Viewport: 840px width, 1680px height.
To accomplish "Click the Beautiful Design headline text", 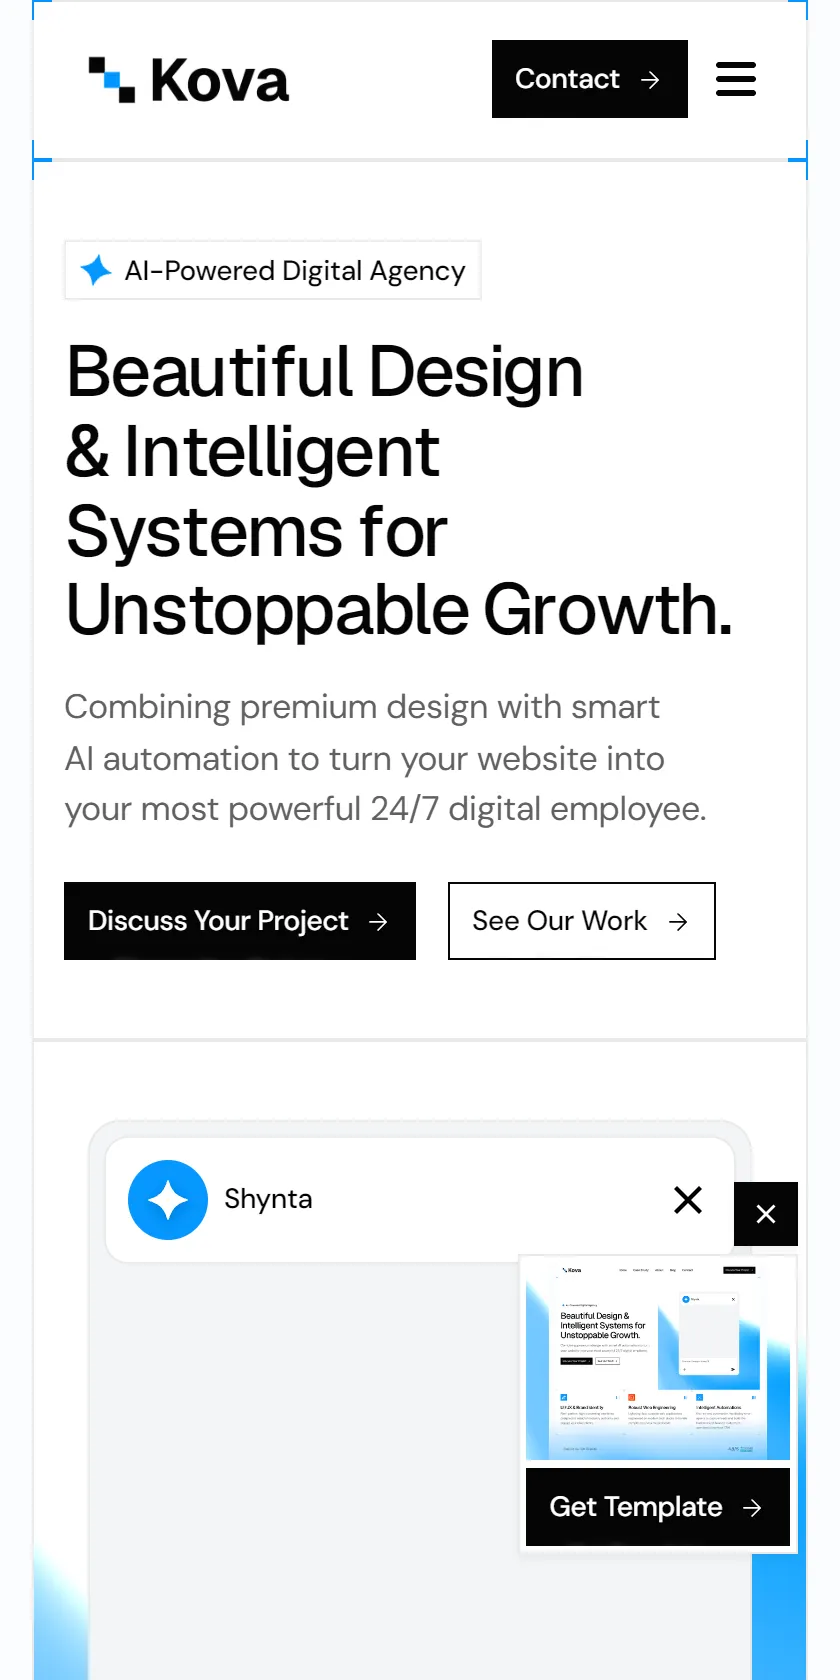I will click(x=399, y=490).
